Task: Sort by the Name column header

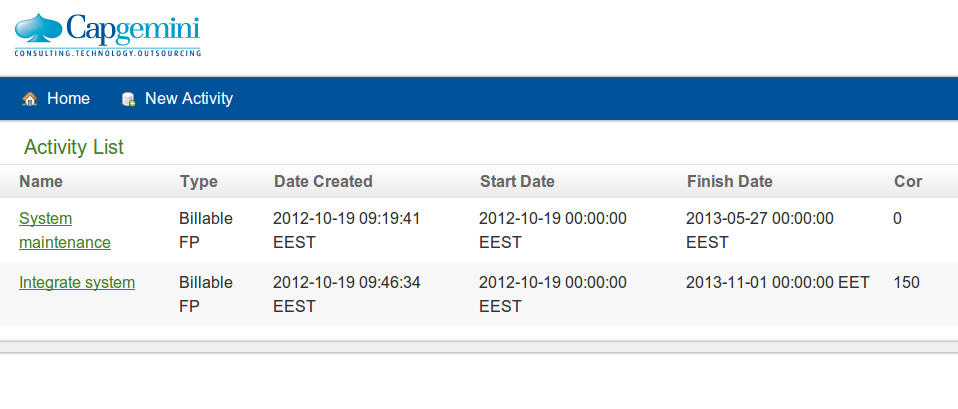Action: pos(41,182)
